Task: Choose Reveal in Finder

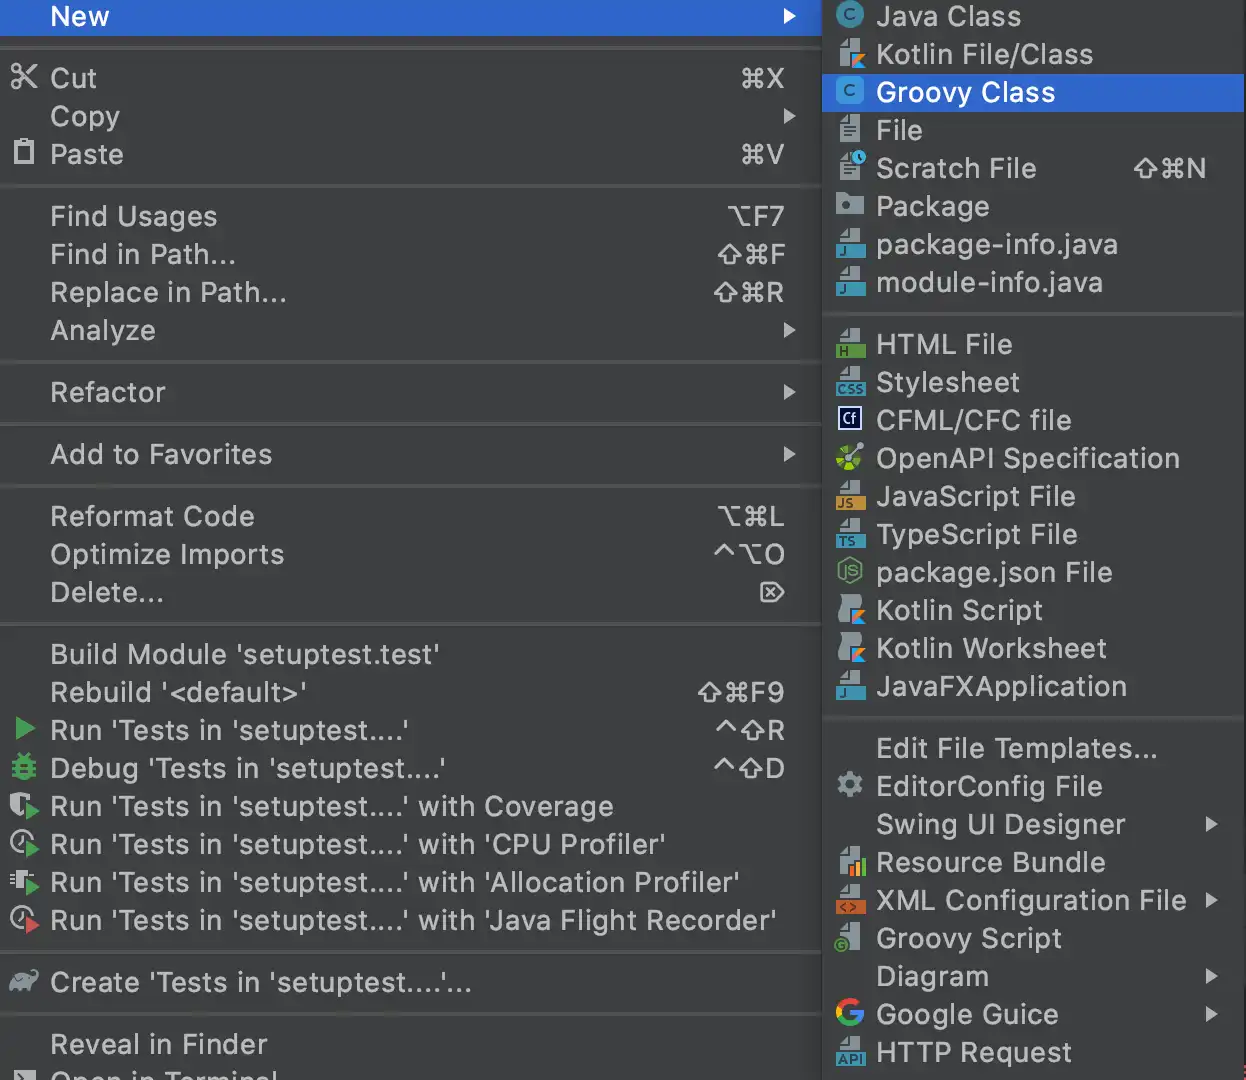Action: tap(410, 1044)
